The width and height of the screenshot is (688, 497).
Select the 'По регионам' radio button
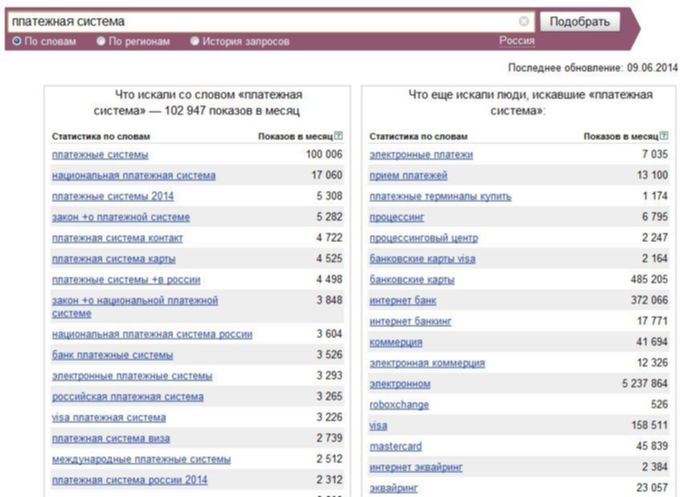(101, 41)
